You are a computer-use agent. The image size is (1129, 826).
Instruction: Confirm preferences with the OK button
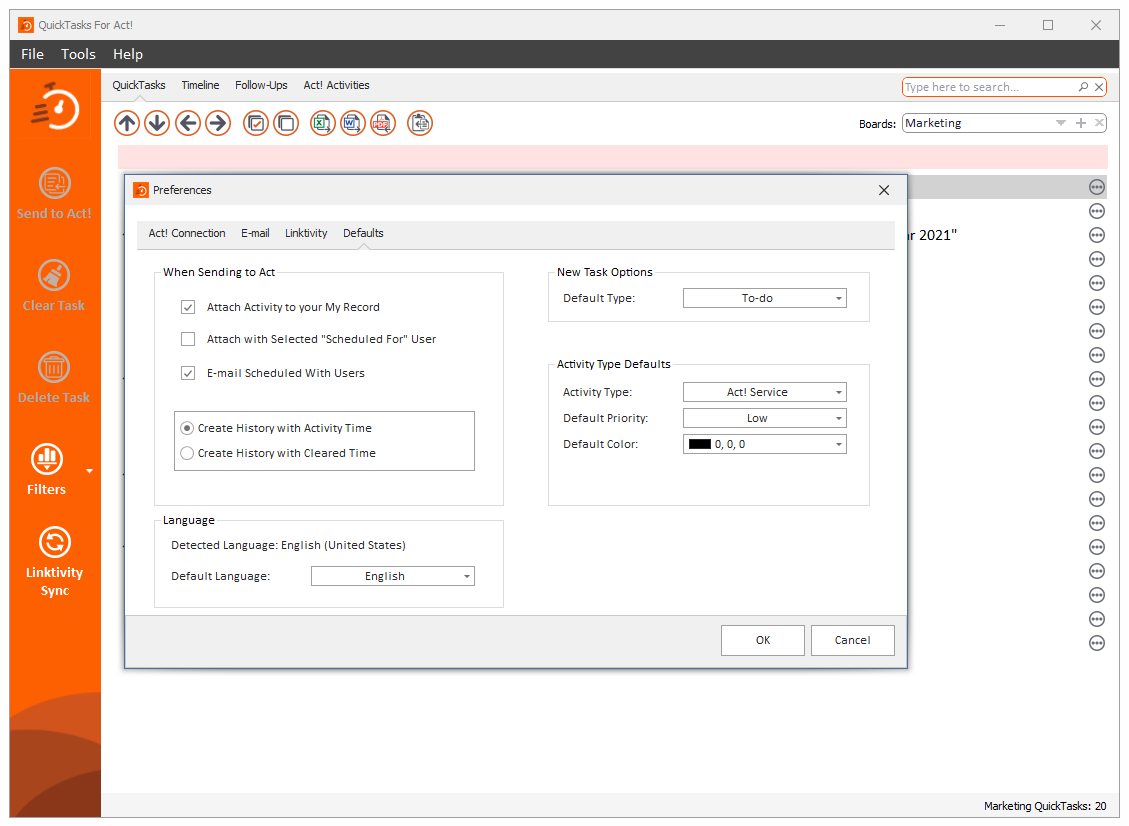point(763,640)
